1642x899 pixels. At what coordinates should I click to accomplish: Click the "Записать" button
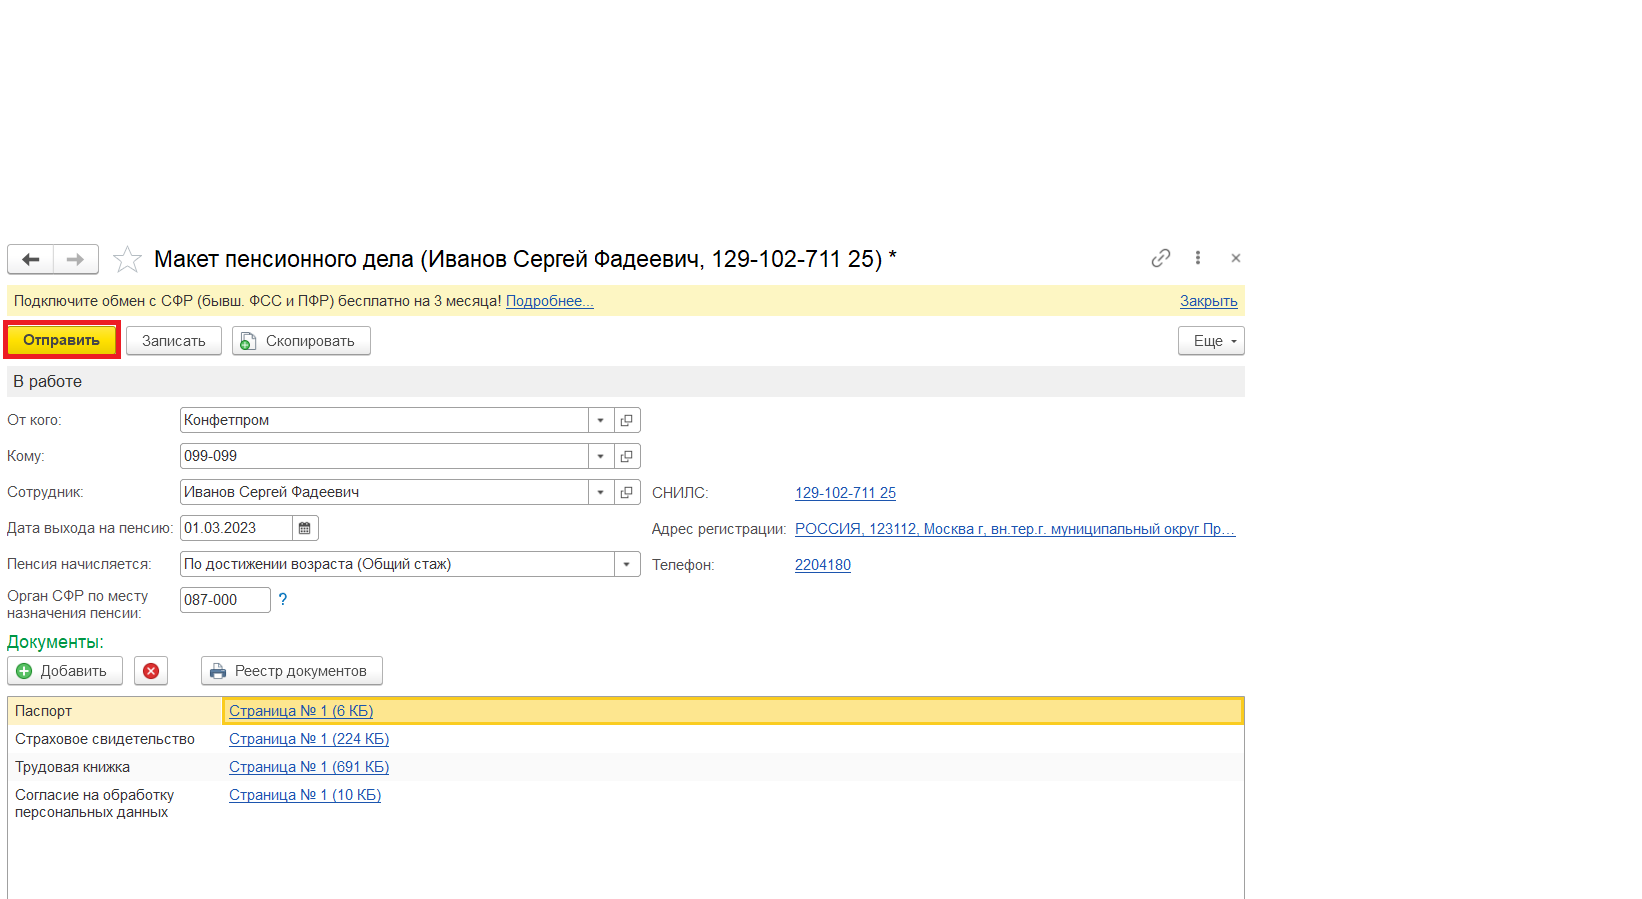[x=174, y=341]
